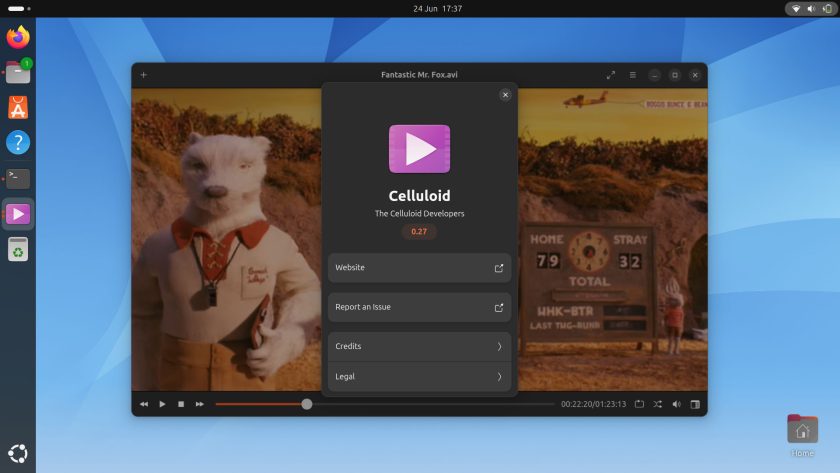Click the seek bar handle
The image size is (840, 473).
306,404
